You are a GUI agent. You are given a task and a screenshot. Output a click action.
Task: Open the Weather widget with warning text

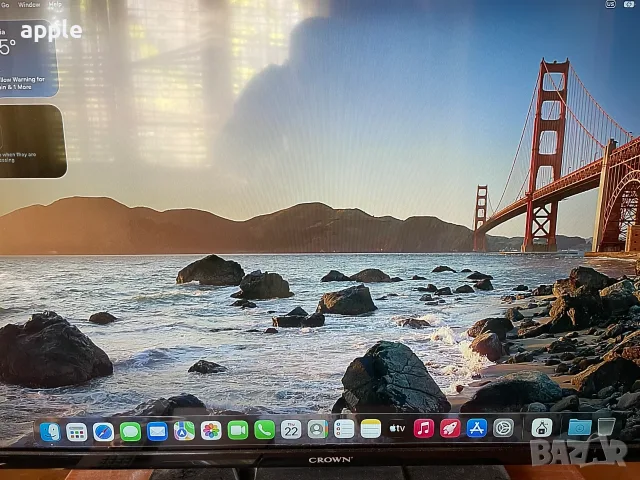pos(29,58)
